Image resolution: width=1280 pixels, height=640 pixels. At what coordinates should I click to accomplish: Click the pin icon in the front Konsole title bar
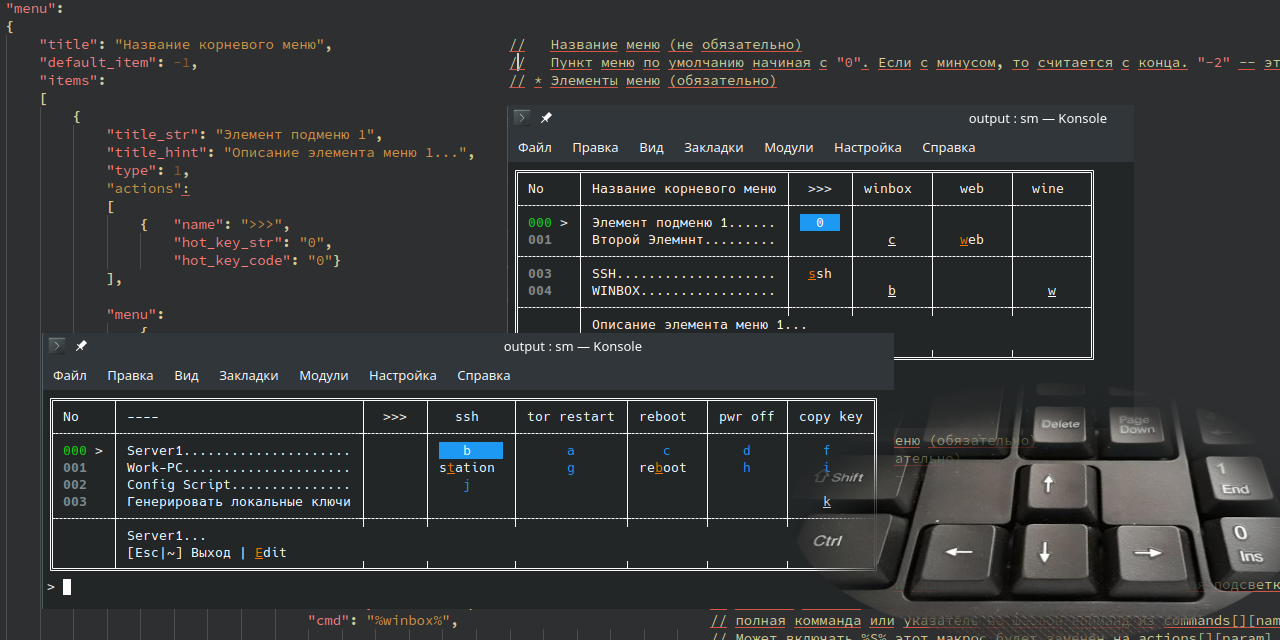coord(81,346)
